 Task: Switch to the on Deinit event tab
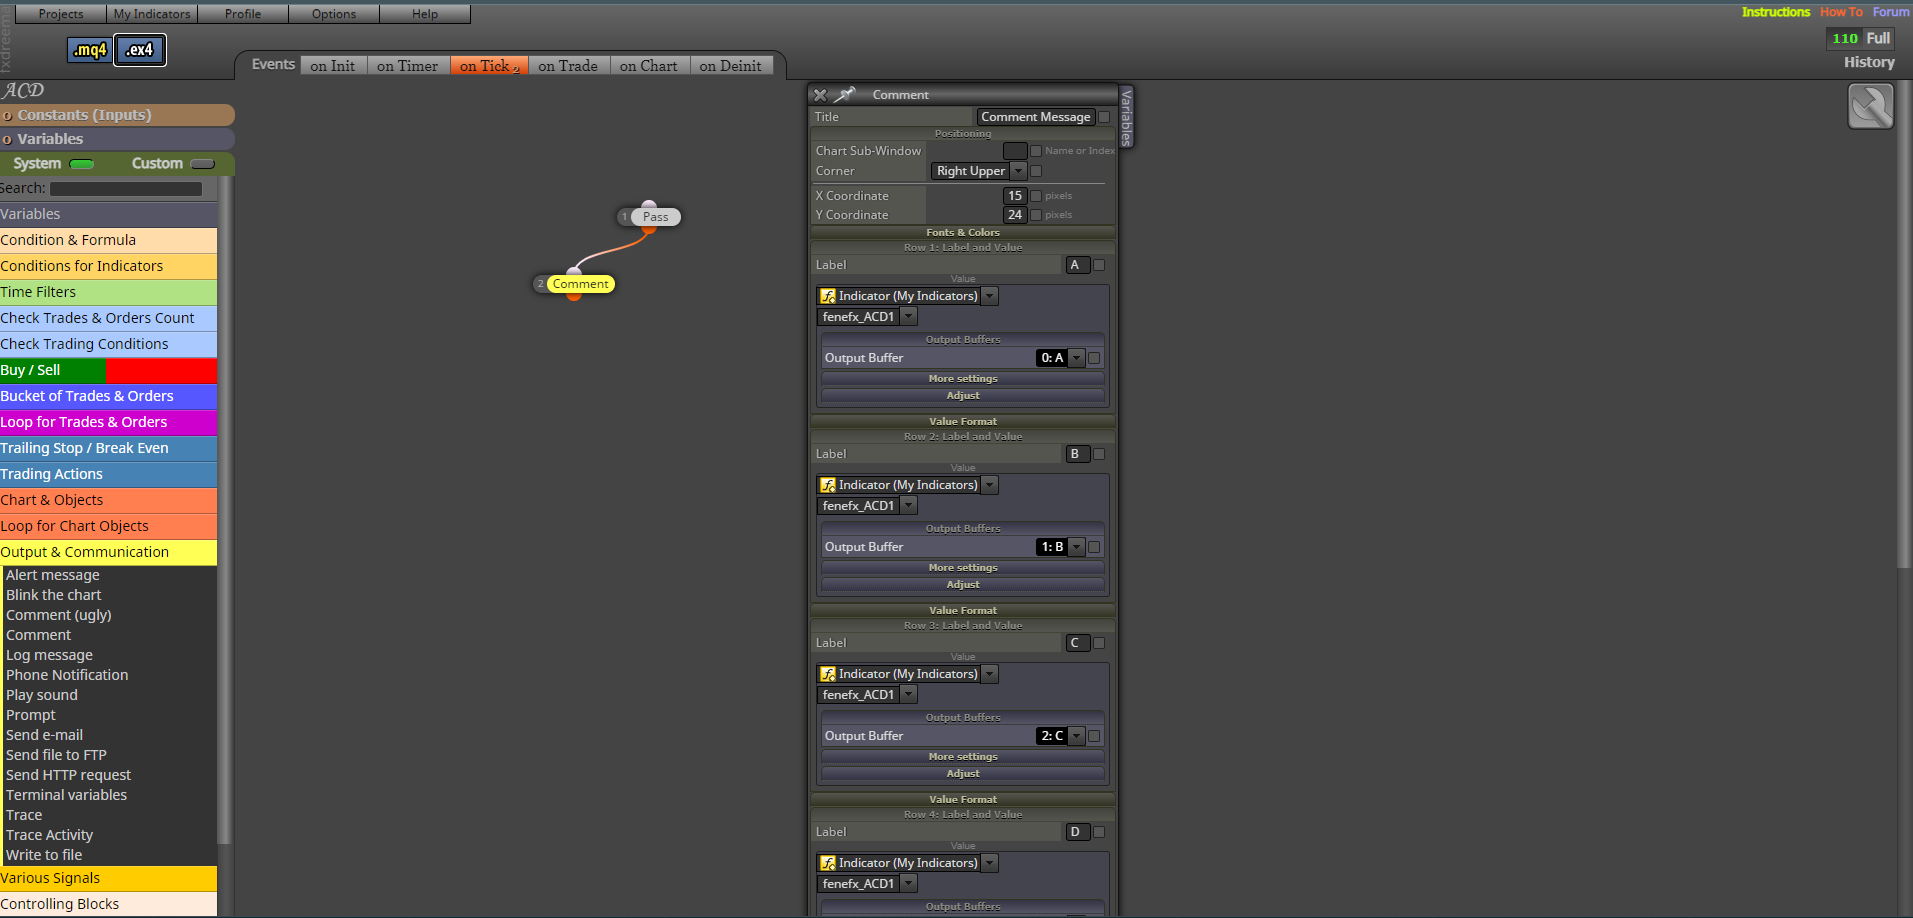[731, 66]
